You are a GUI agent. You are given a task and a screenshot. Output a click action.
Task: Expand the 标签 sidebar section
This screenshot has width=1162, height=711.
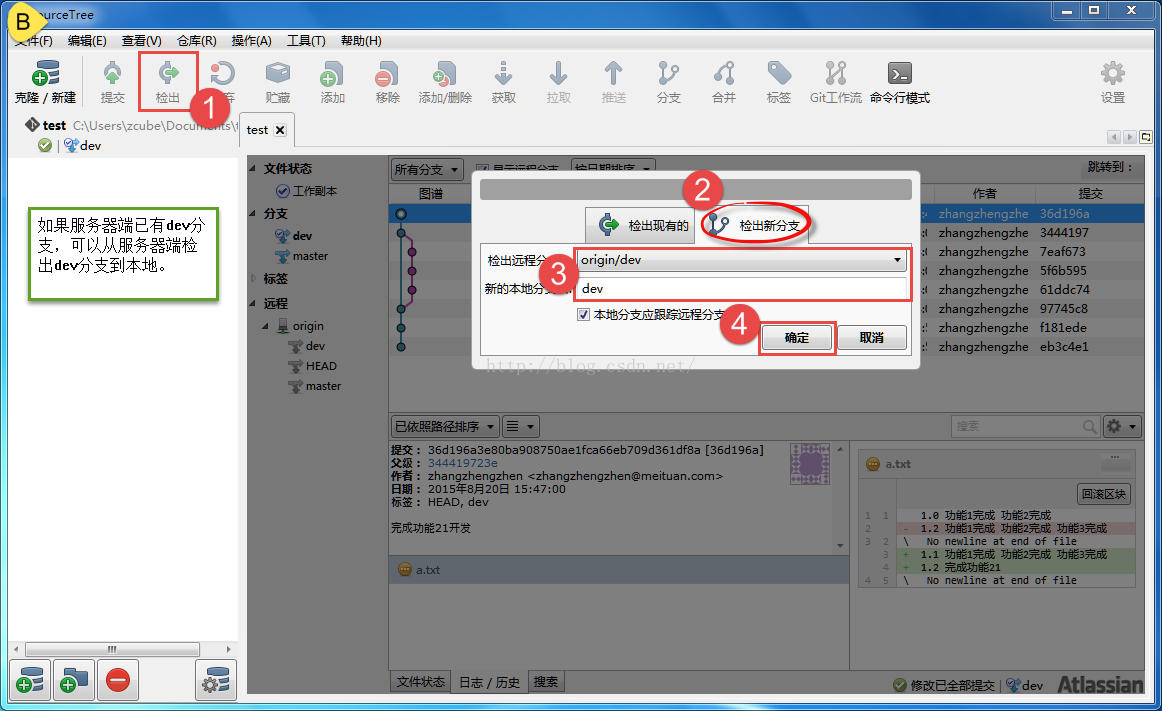tap(253, 278)
